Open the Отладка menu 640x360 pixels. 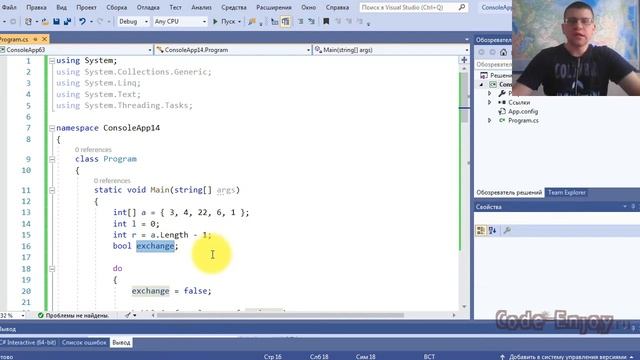148,7
